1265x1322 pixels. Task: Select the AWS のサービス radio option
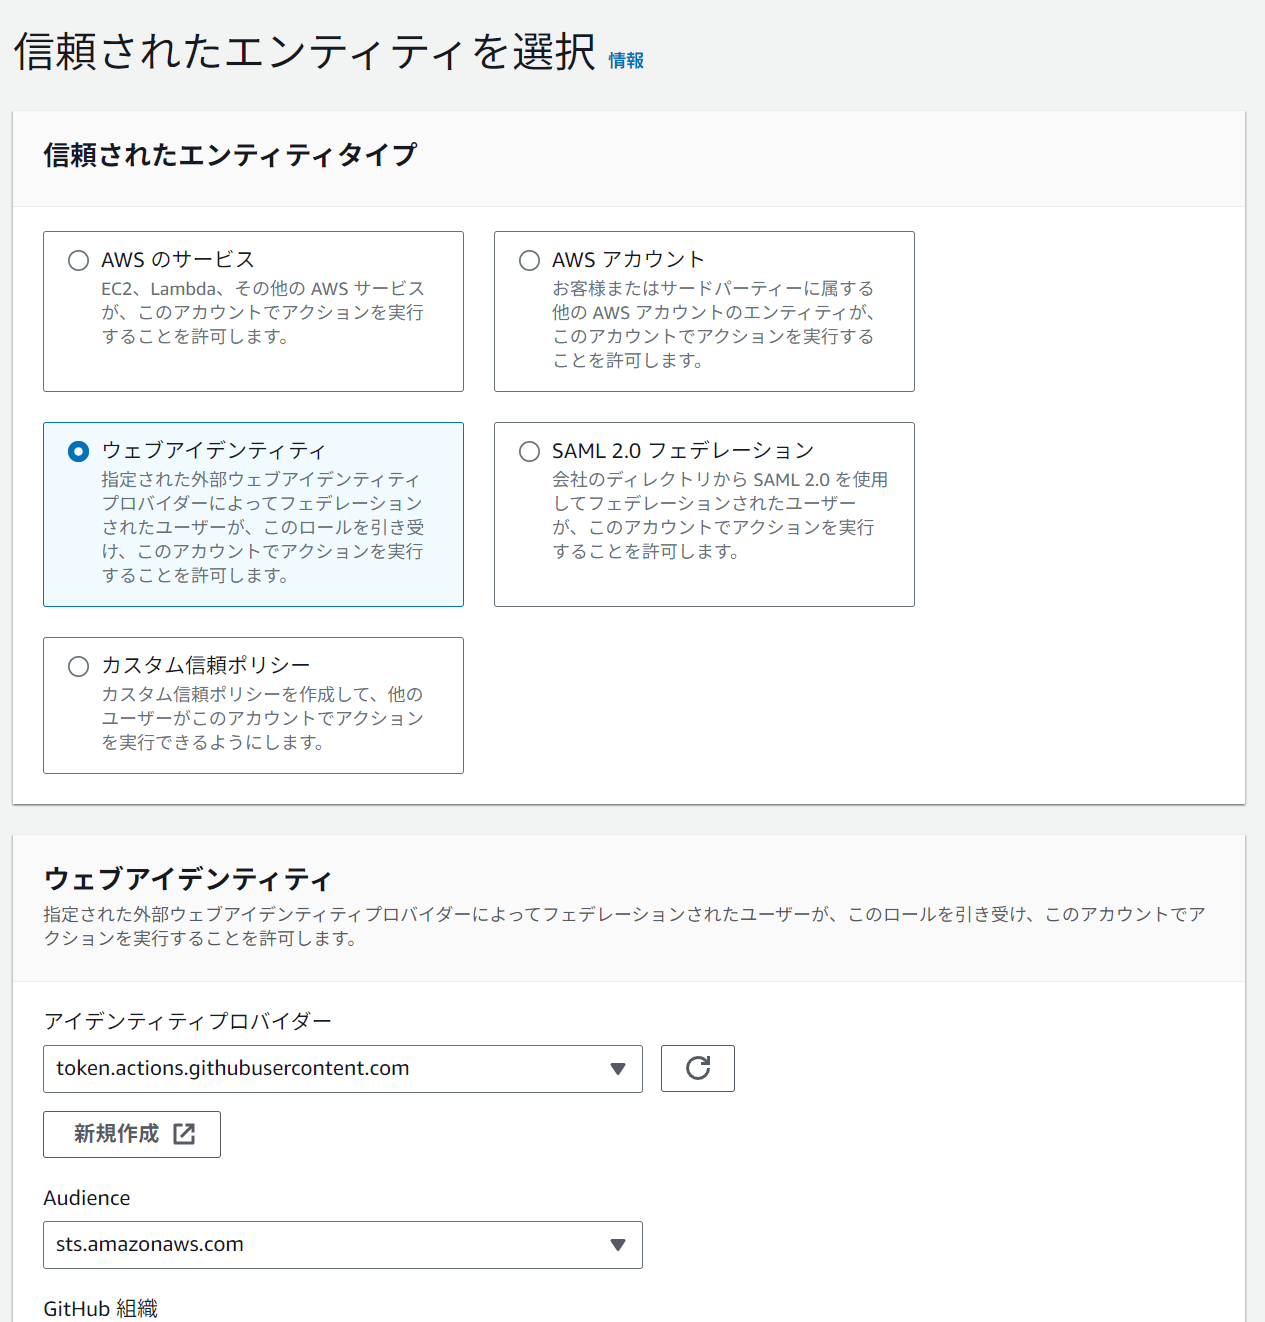pos(78,261)
